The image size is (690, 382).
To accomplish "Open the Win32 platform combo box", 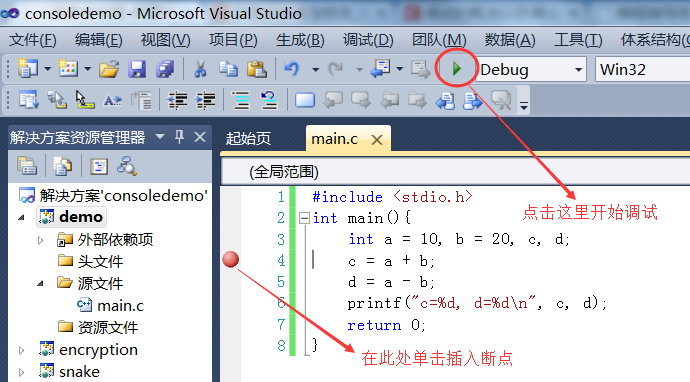I will pyautogui.click(x=642, y=70).
